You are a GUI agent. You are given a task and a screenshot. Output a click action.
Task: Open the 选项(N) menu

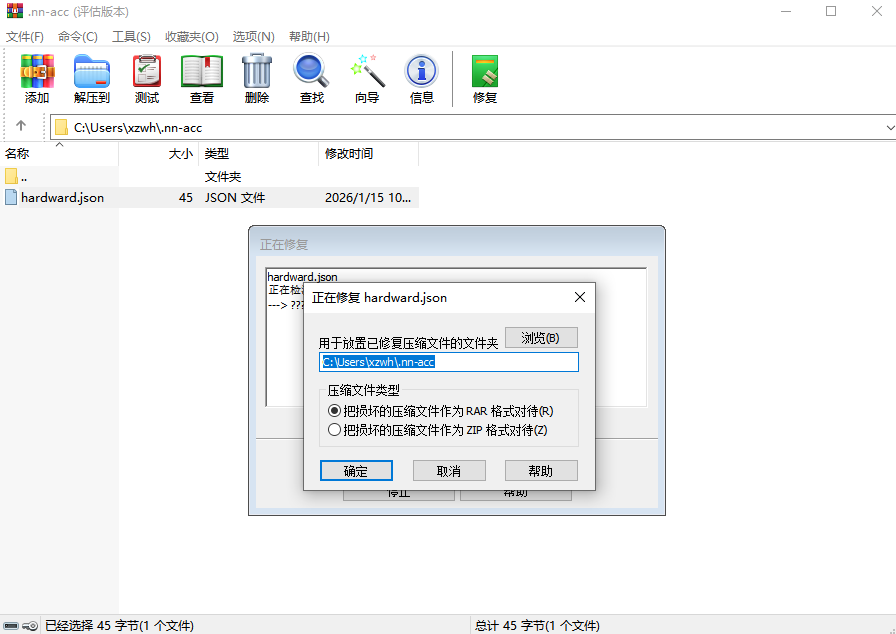pos(254,37)
